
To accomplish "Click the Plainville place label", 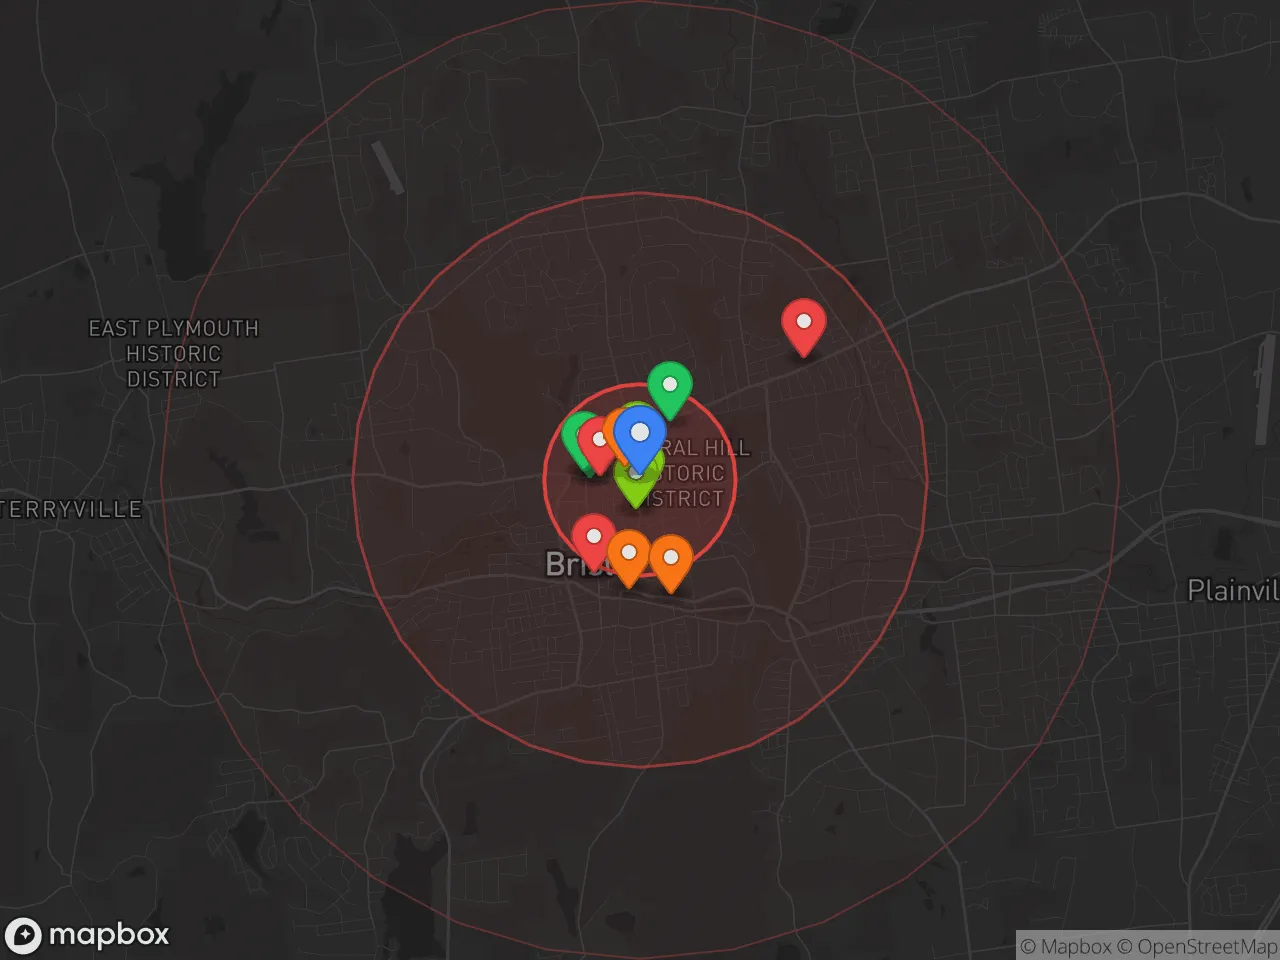I will coord(1232,590).
